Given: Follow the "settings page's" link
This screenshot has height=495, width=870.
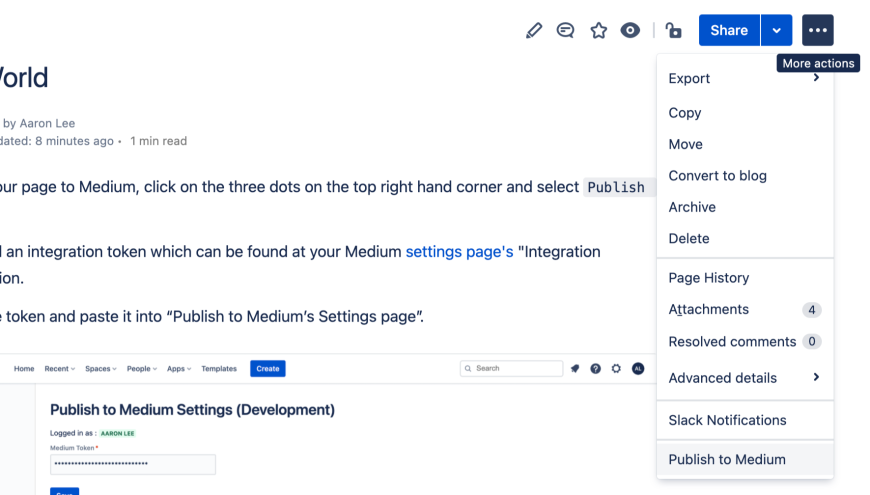Looking at the screenshot, I should pos(459,252).
